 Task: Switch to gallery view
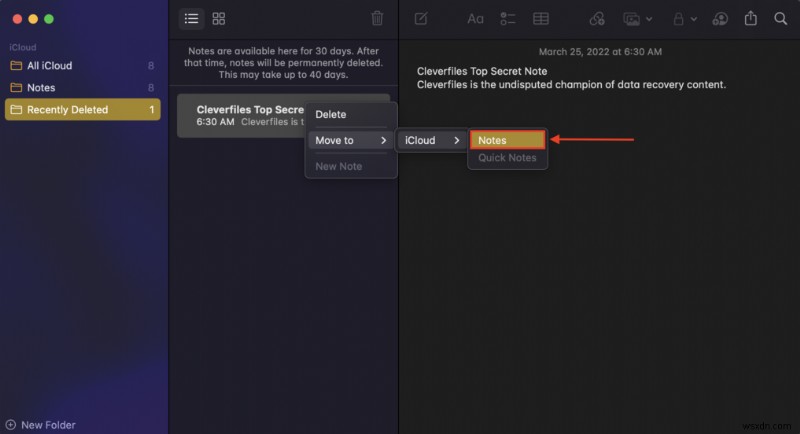coord(219,18)
